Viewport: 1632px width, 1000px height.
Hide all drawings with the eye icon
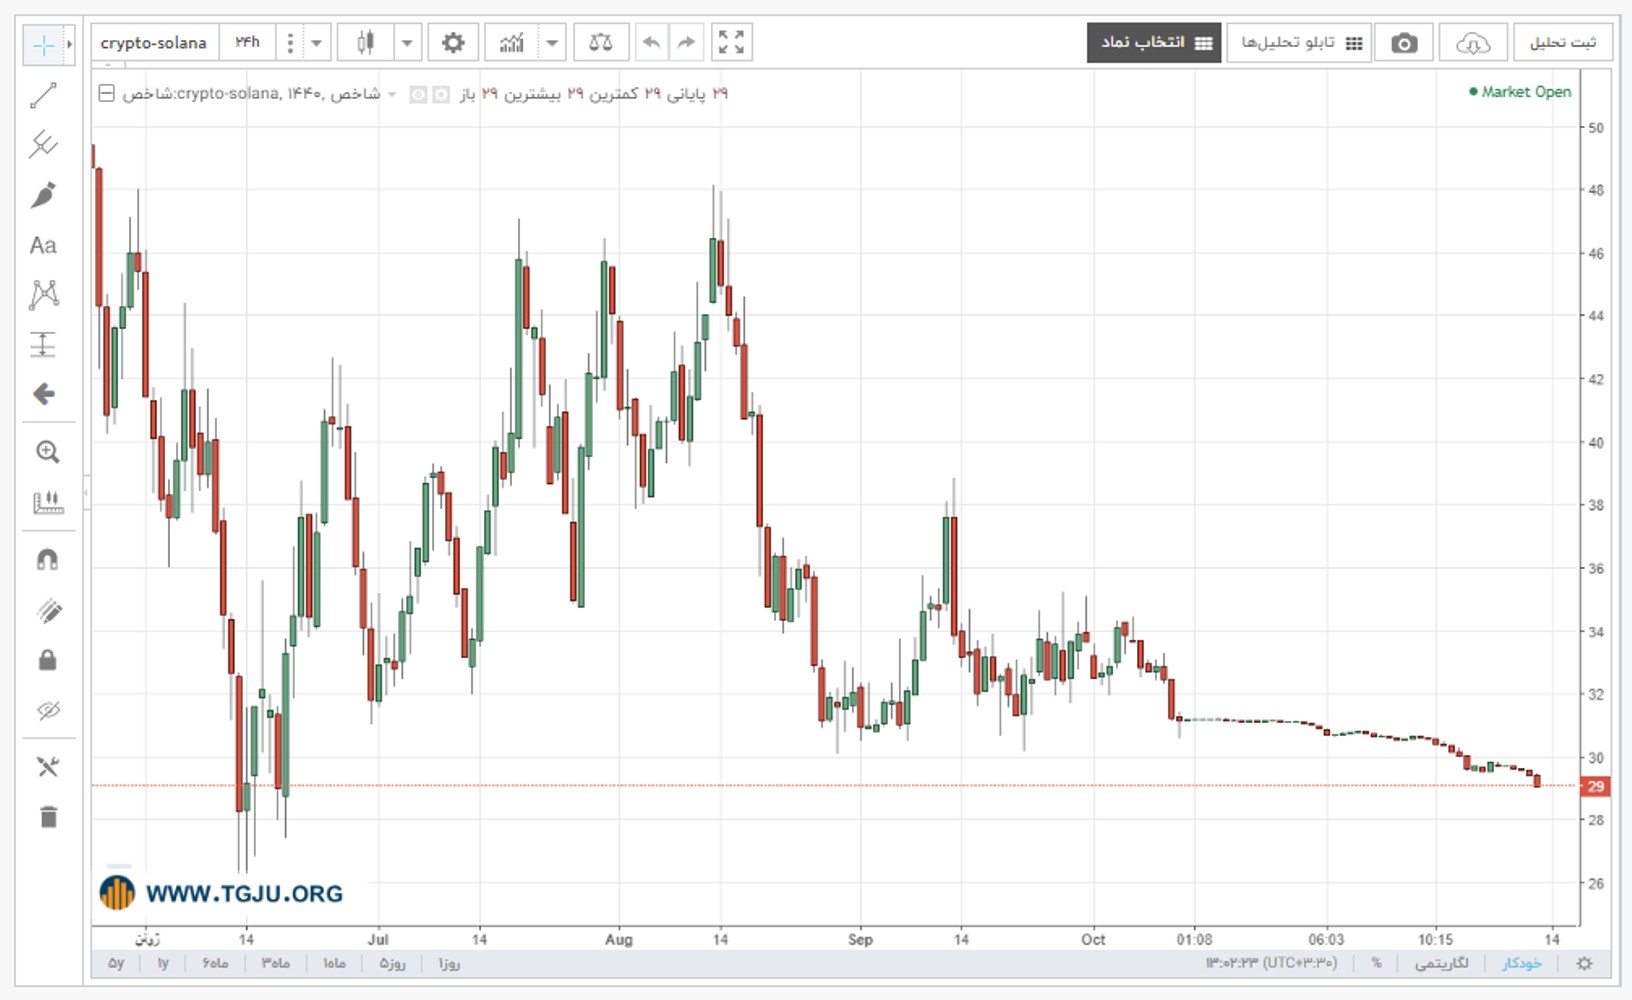click(x=47, y=711)
